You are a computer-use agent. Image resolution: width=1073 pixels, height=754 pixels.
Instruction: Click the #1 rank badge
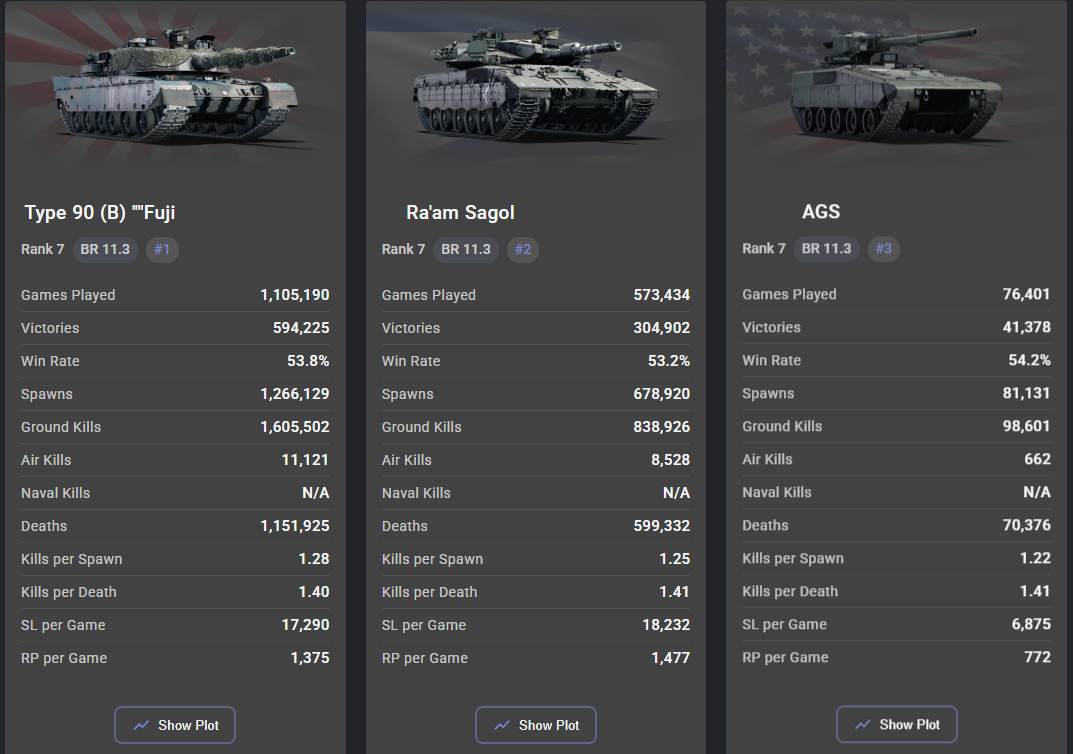coord(162,249)
